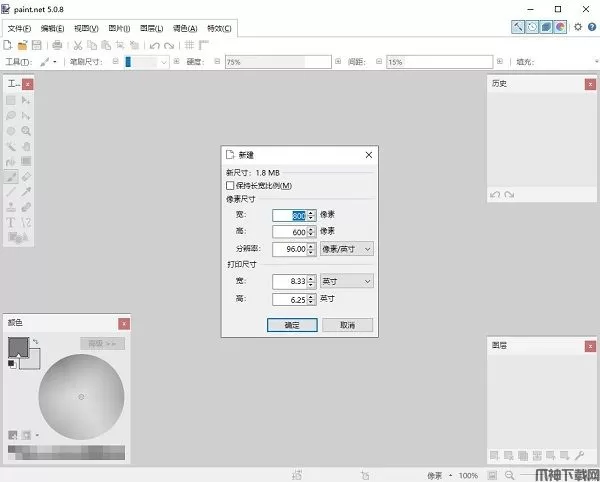Click the Cut scissors toolbar icon
600x482 pixels.
(78, 45)
